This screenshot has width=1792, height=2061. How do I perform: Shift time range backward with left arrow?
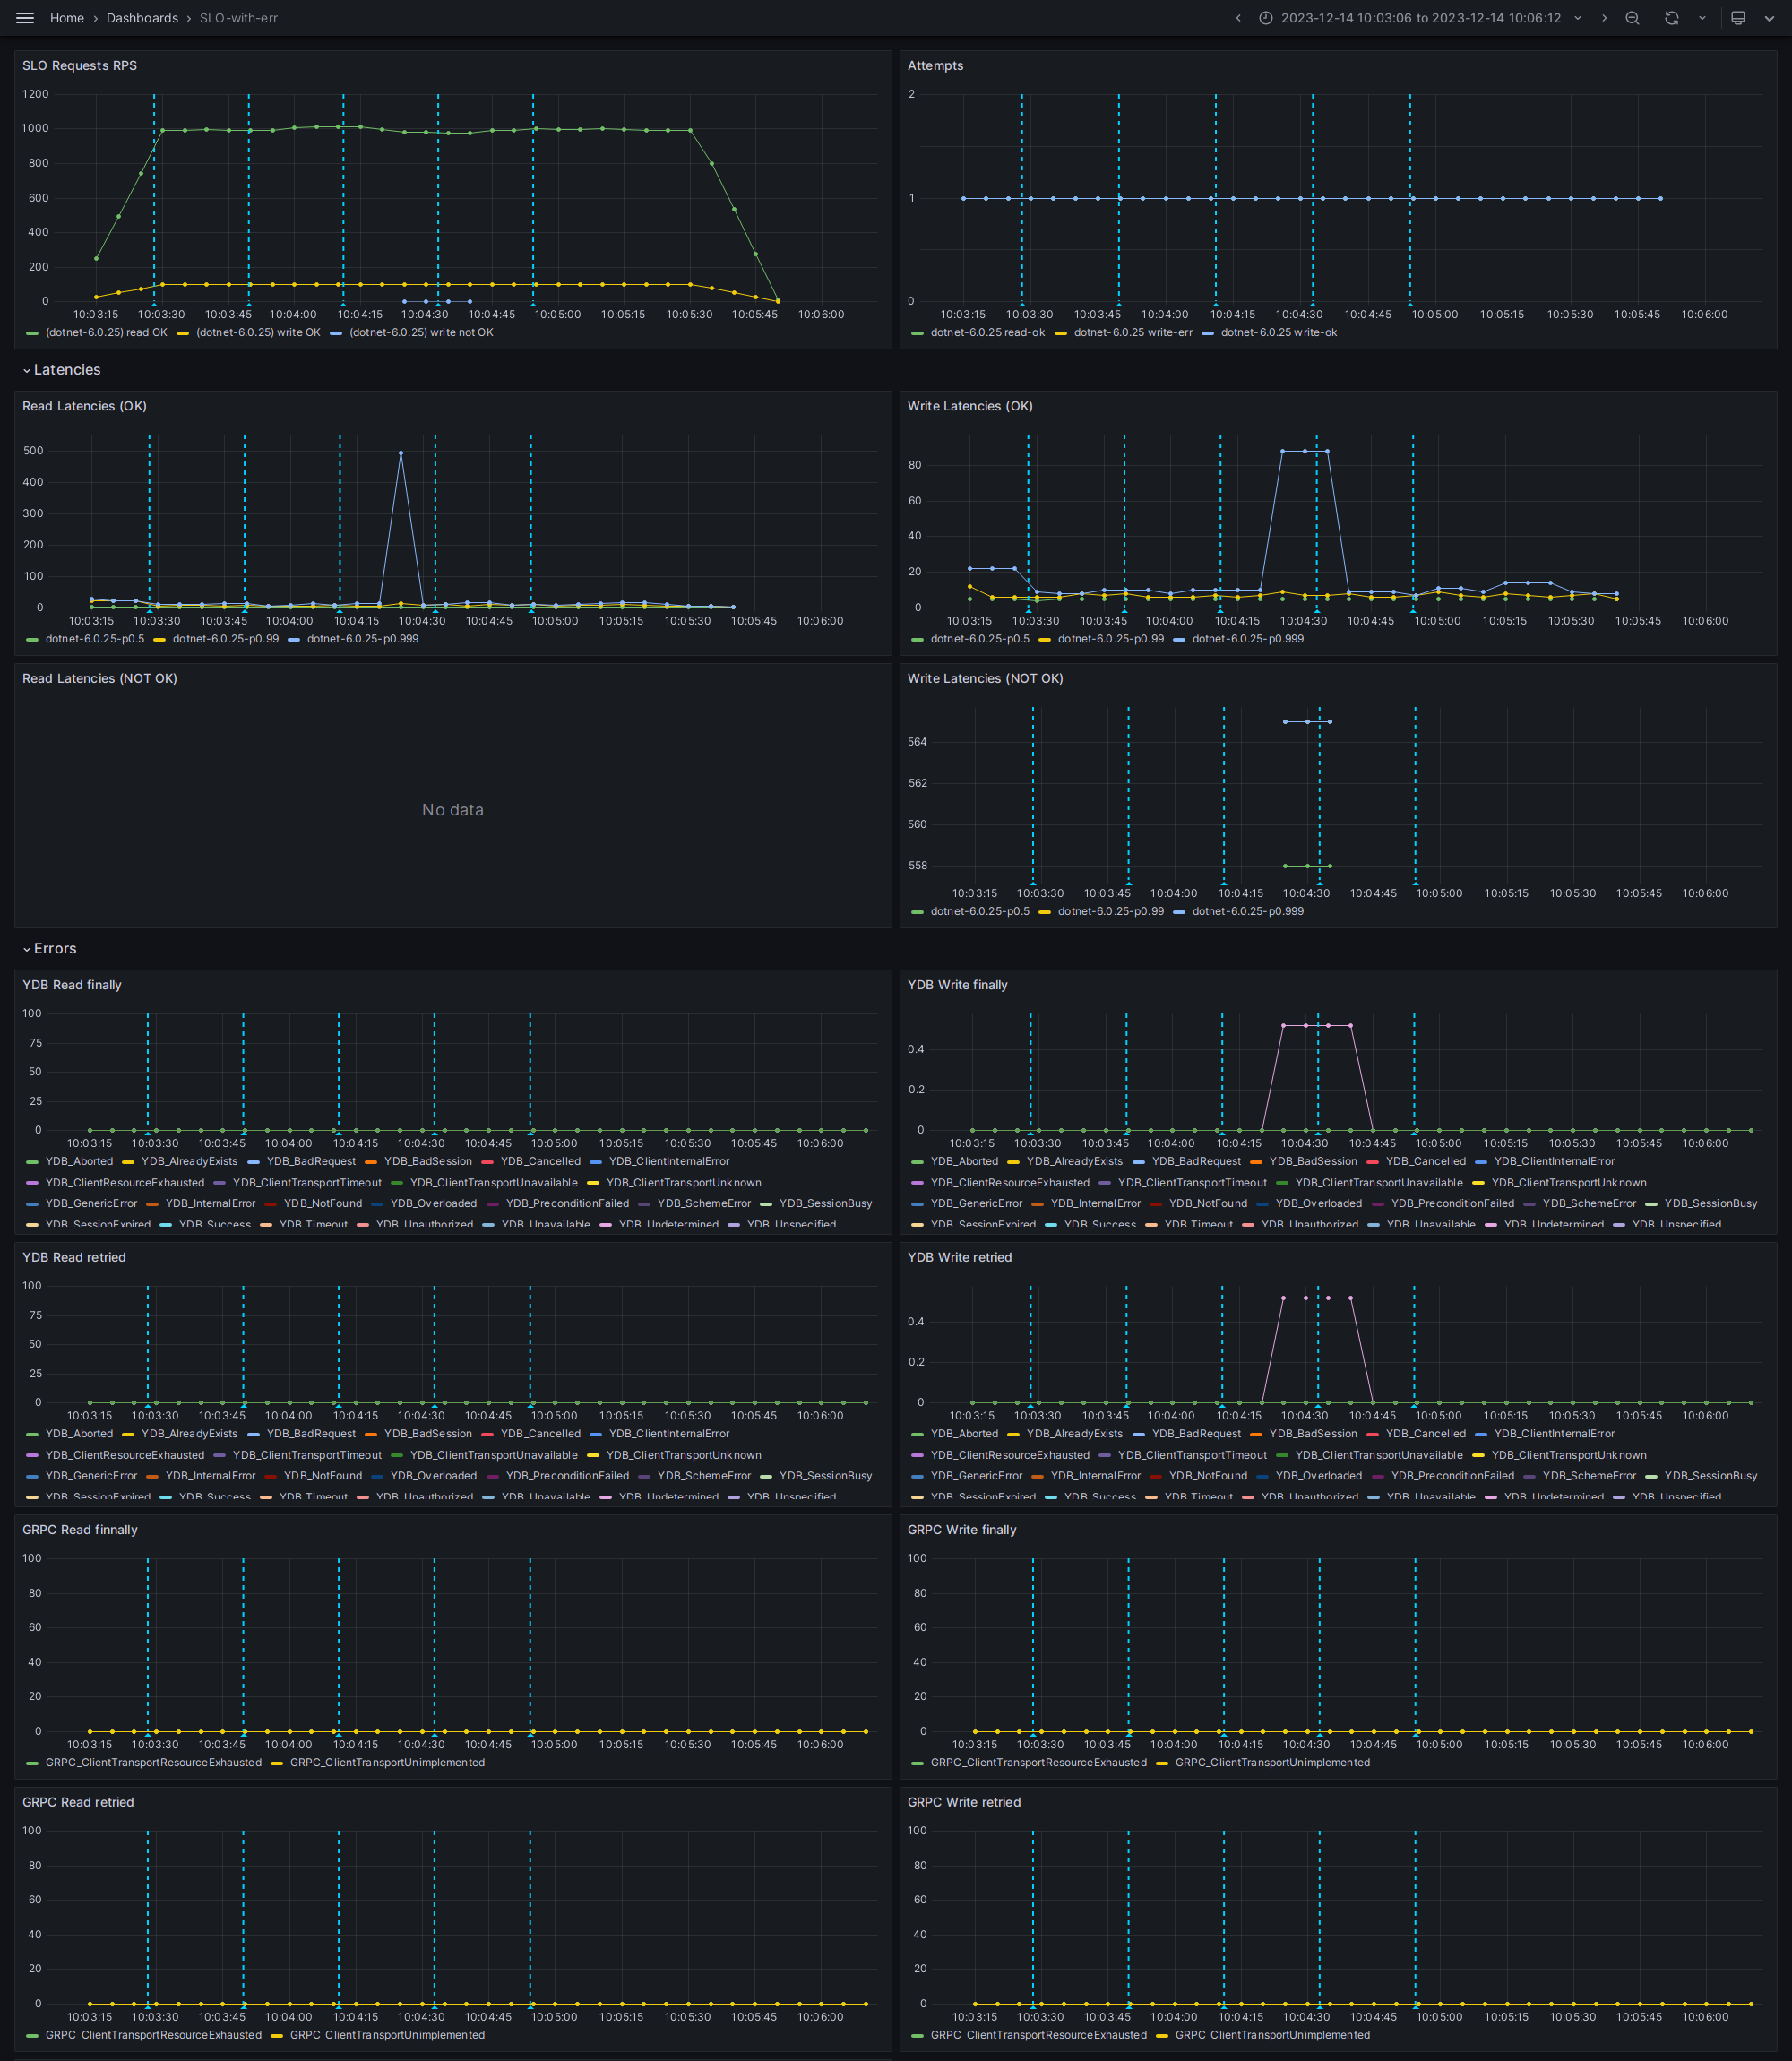point(1238,18)
